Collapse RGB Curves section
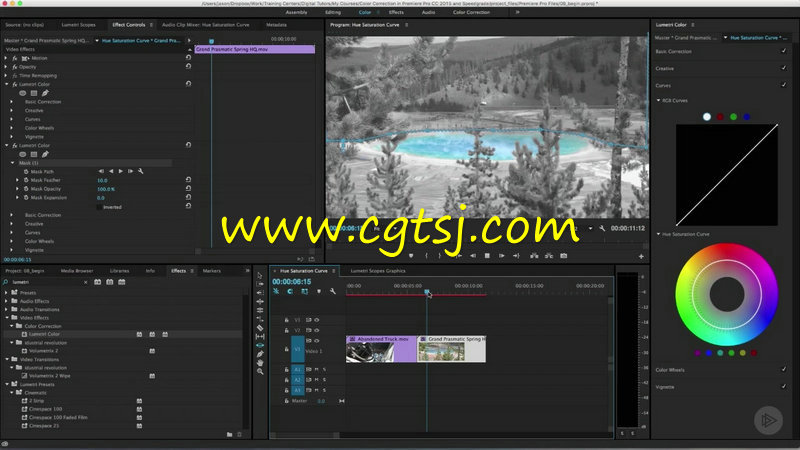Viewport: 800px width, 450px height. coord(658,101)
